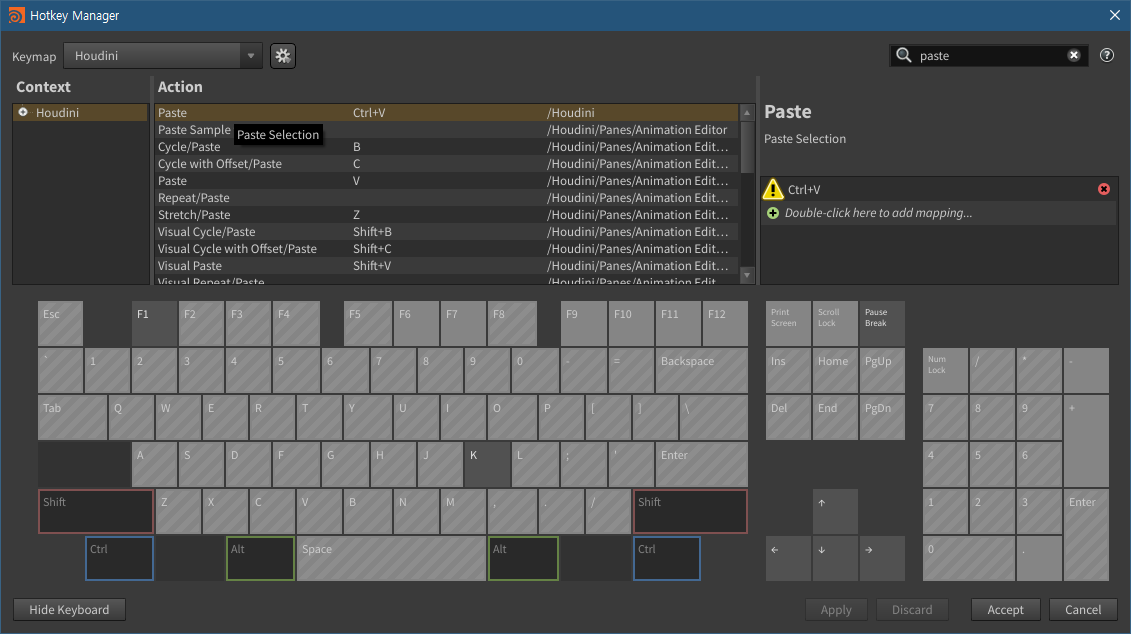Select the Cycle/Paste action row

point(446,146)
